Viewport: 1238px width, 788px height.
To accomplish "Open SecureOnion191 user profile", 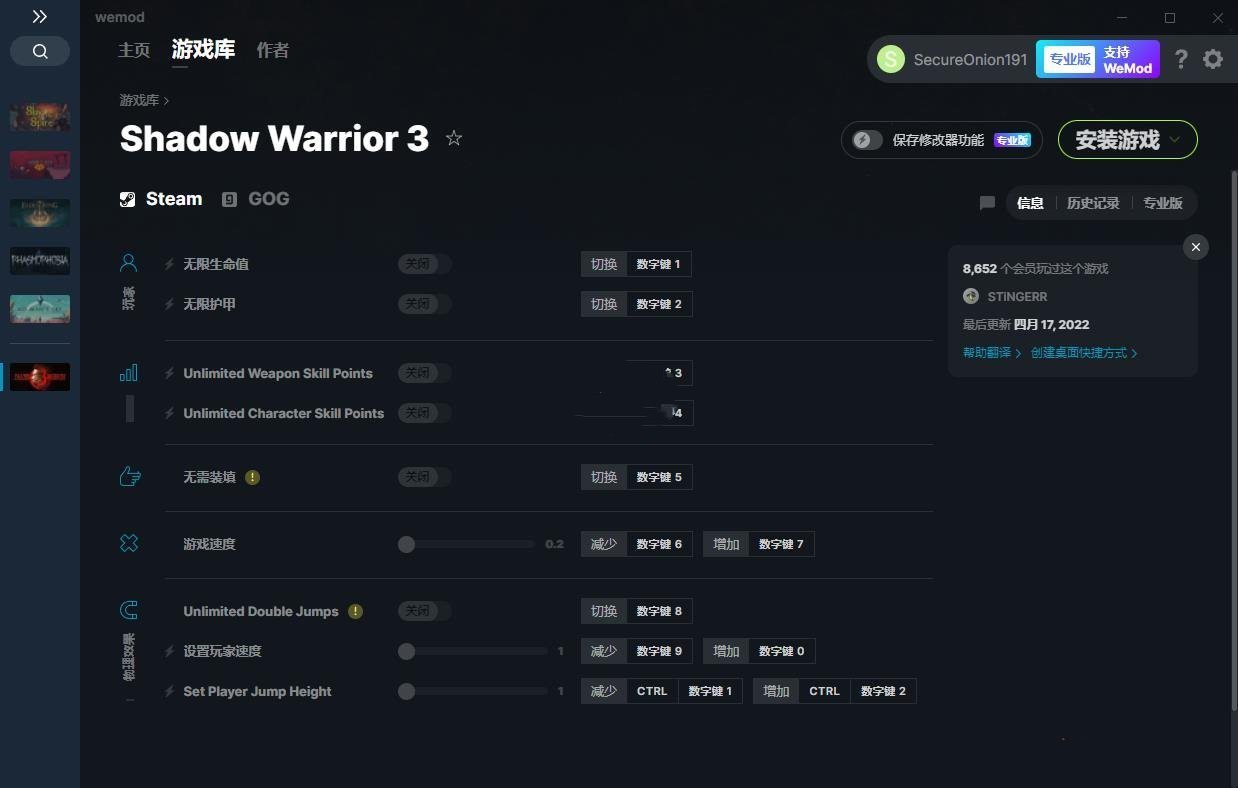I will pyautogui.click(x=952, y=59).
